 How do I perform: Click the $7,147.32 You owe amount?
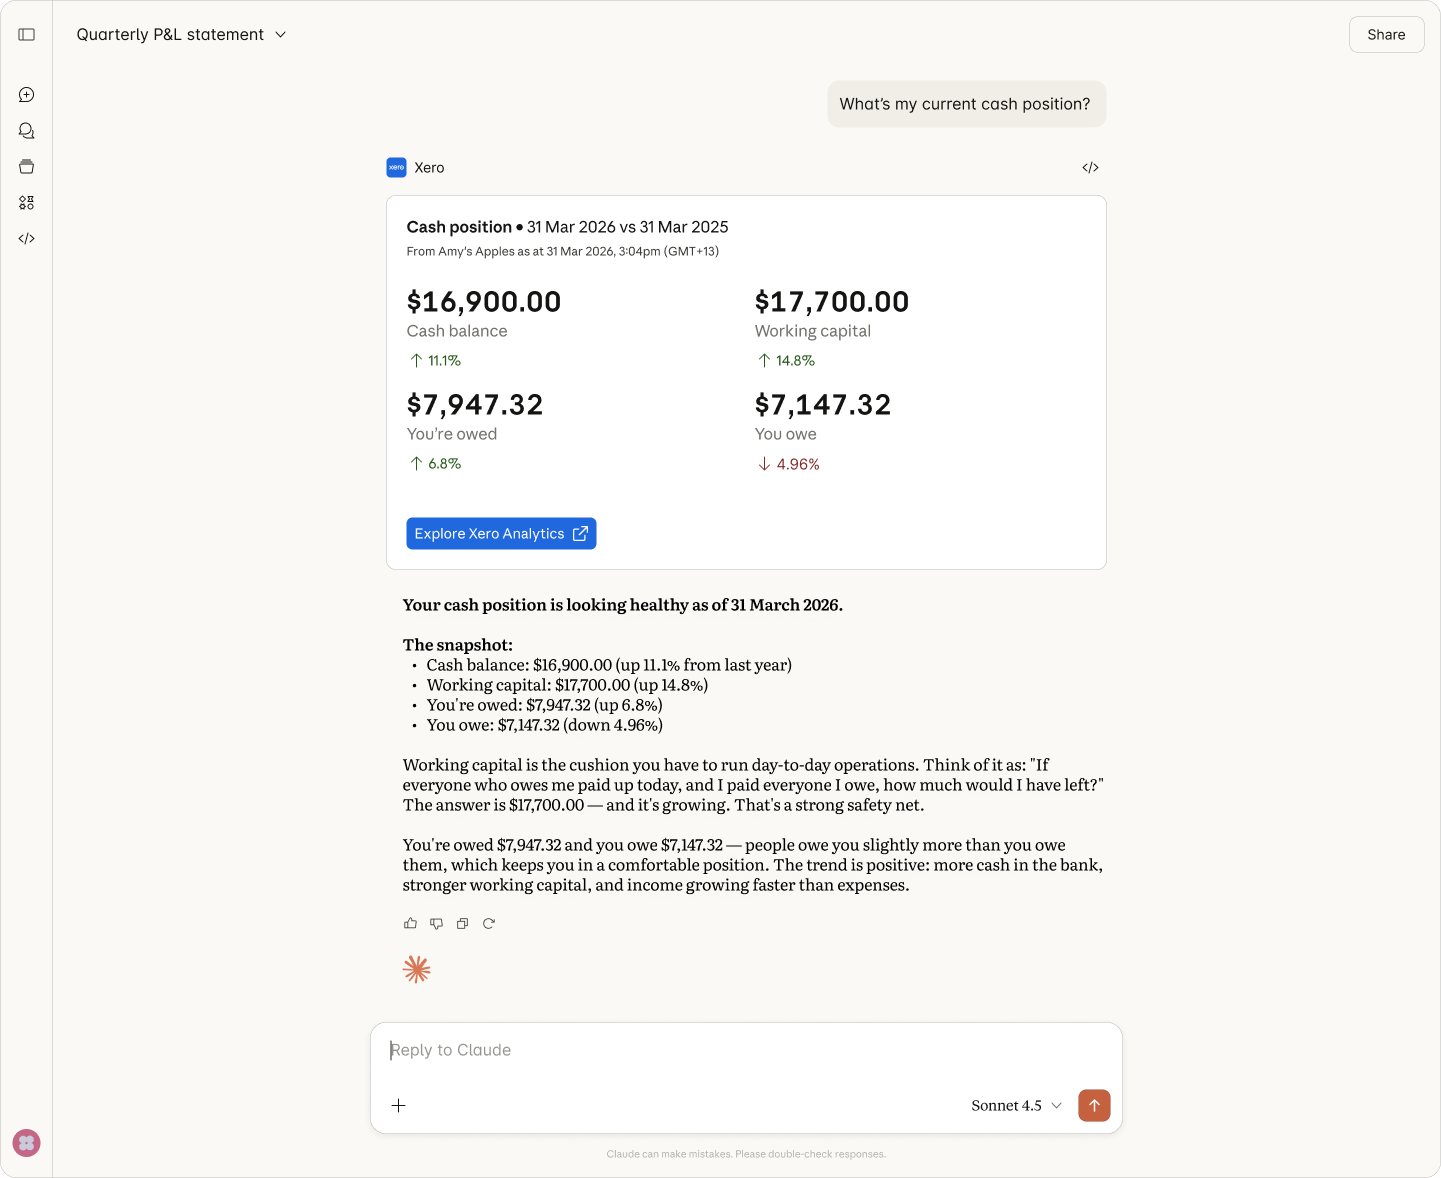(x=823, y=405)
